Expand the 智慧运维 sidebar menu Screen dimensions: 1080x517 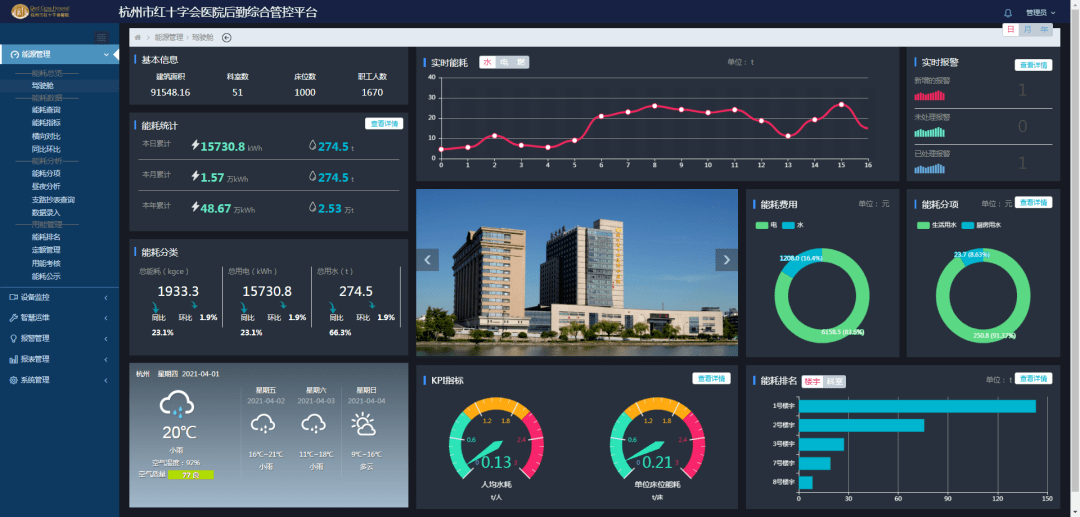(x=59, y=318)
